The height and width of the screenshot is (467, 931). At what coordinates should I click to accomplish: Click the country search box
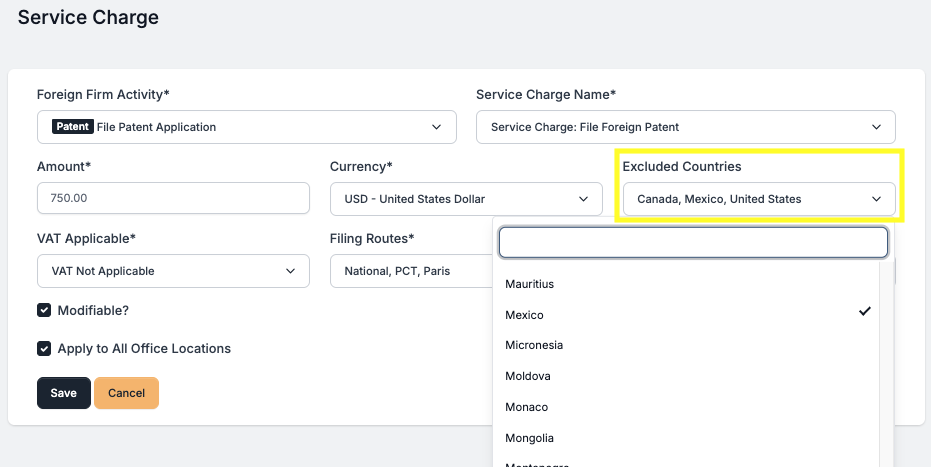pos(693,242)
